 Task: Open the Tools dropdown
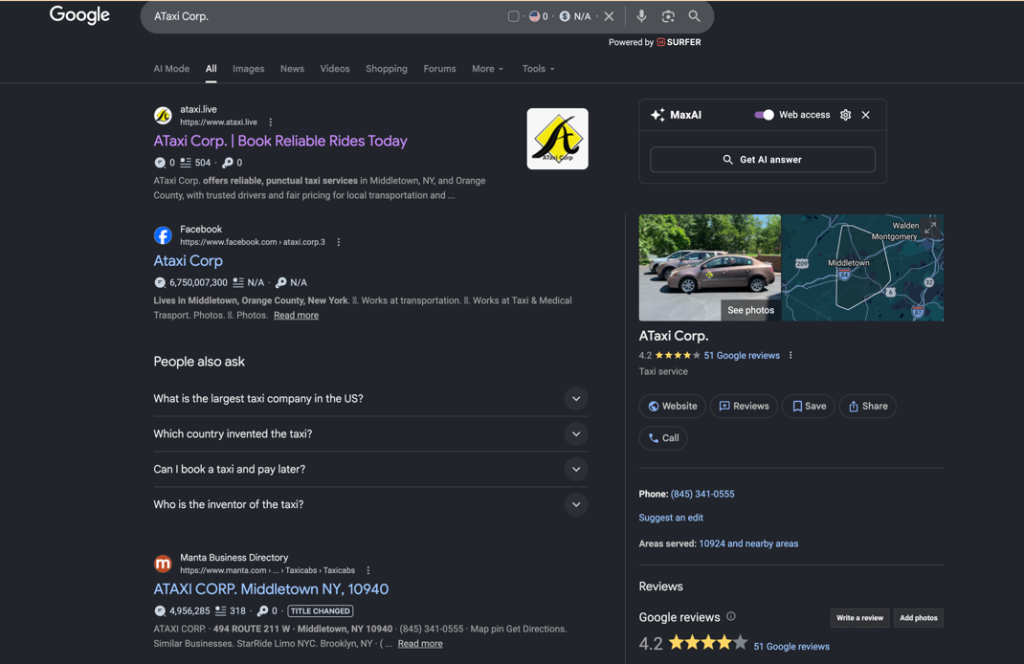(x=538, y=69)
